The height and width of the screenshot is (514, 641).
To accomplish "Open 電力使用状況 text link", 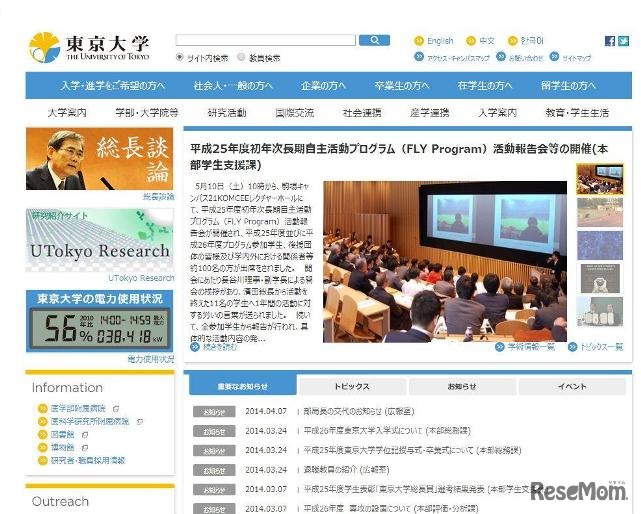I will coord(151,359).
